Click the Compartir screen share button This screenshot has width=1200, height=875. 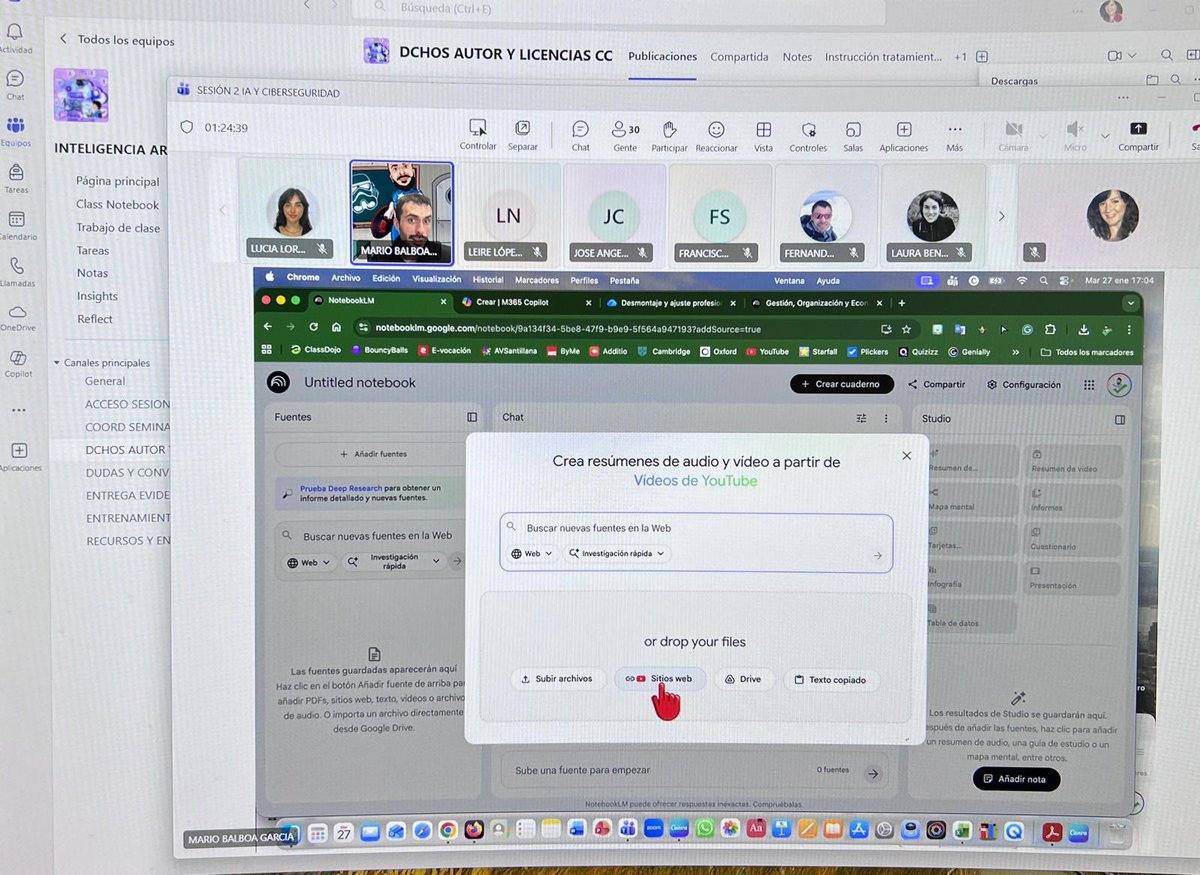[1138, 135]
